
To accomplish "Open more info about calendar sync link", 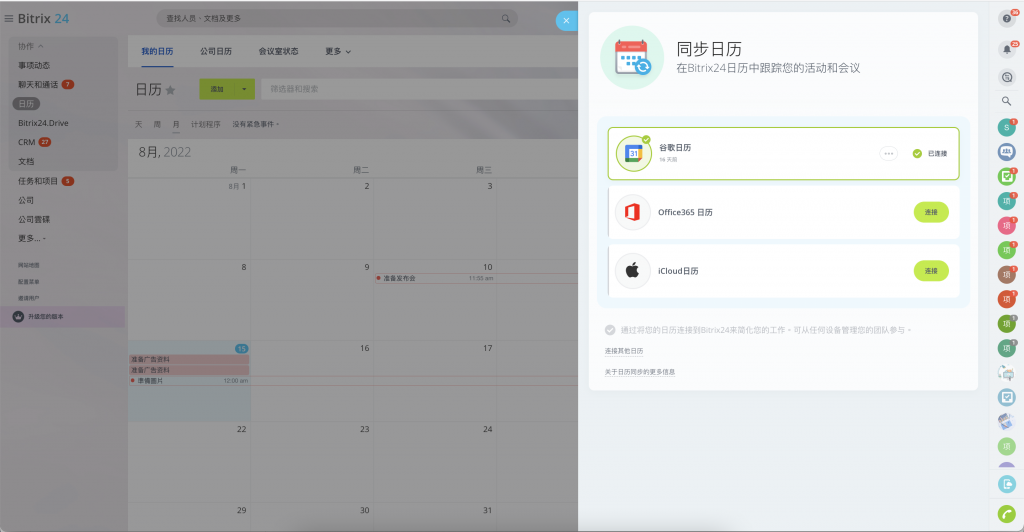I will pyautogui.click(x=639, y=372).
